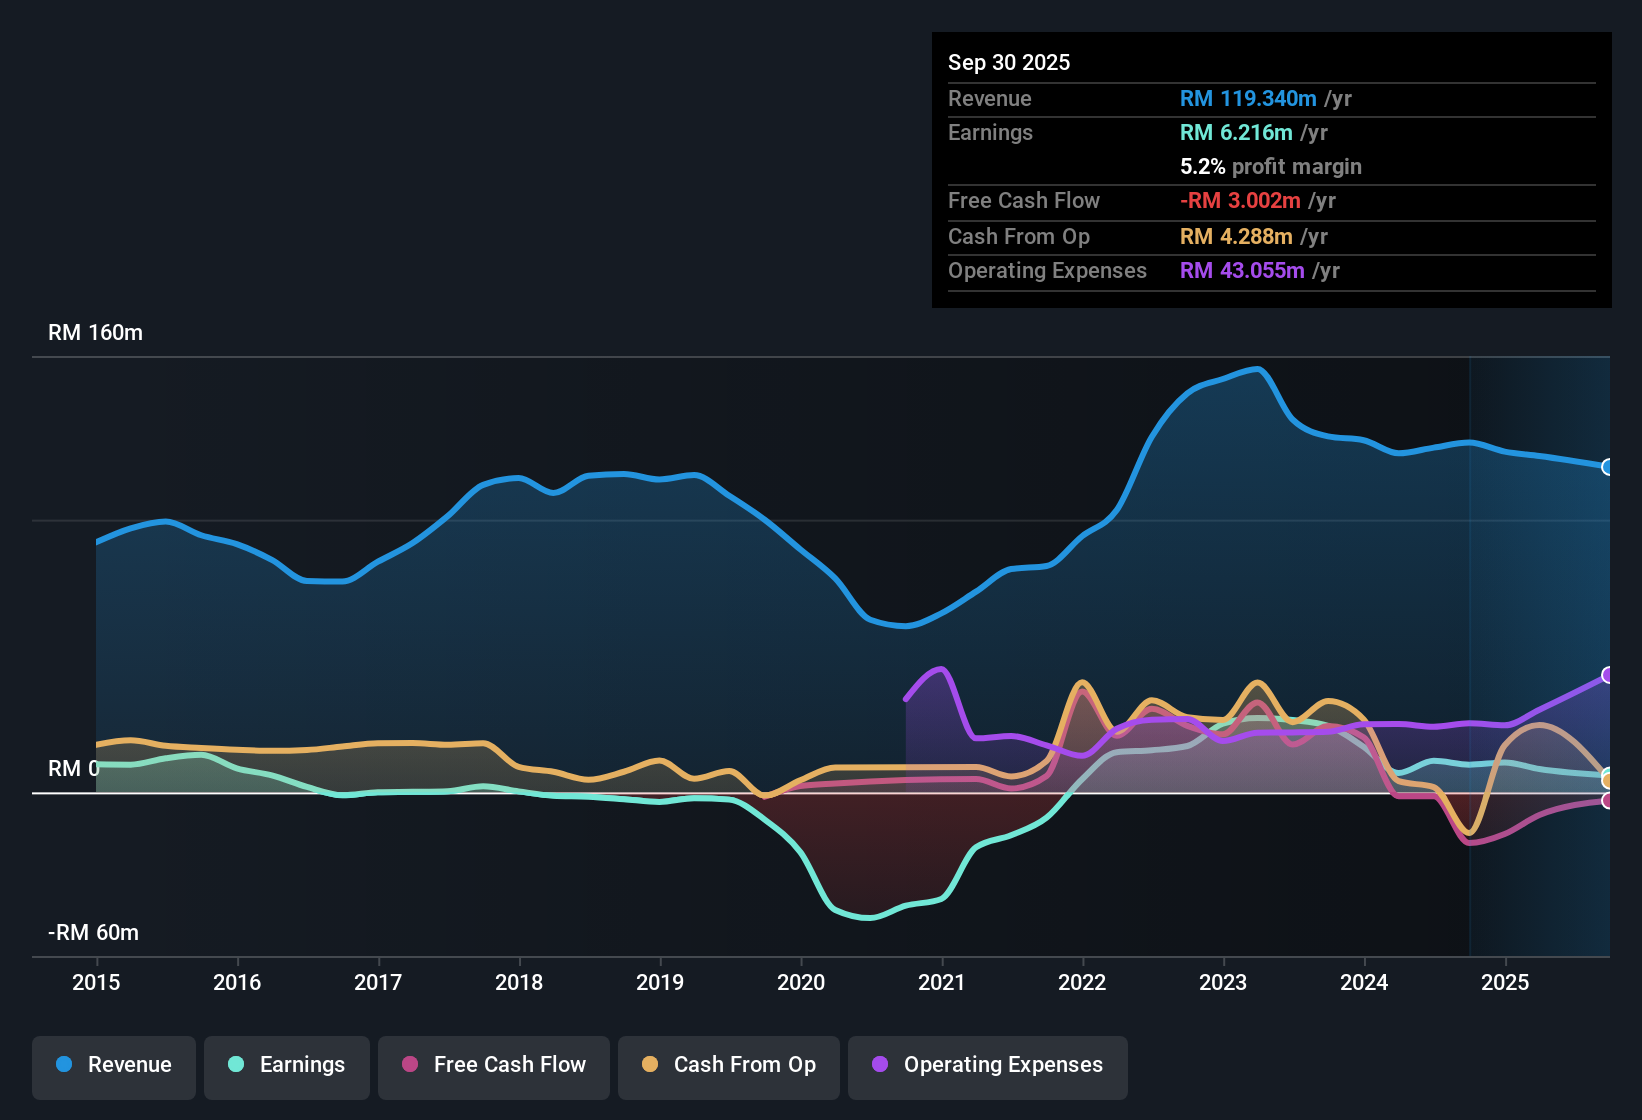Screen dimensions: 1642x1120
Task: Click the pink Free Cash Flow dot icon
Action: click(x=410, y=1065)
